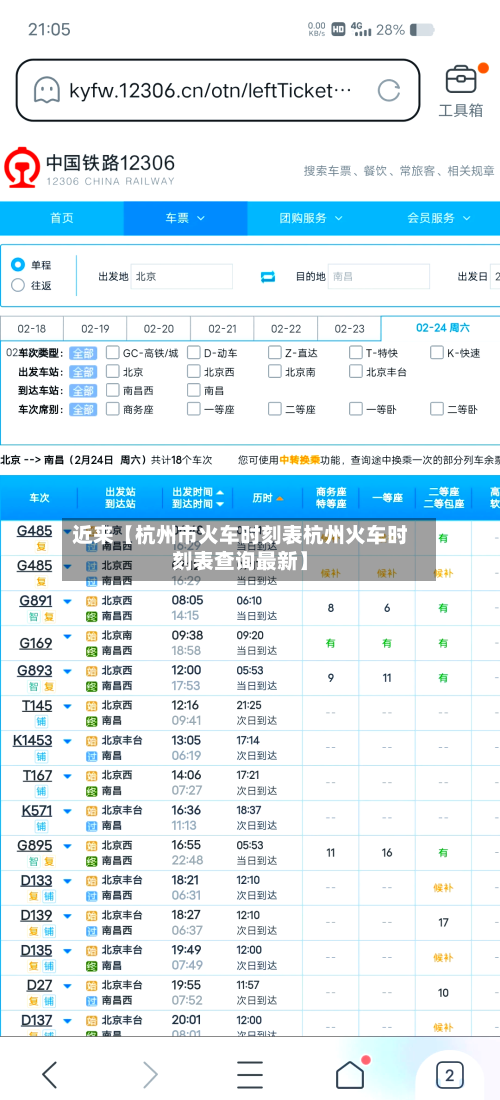This screenshot has height=1100, width=500.
Task: Select the 02-24 周六 date tab
Action: (442, 328)
